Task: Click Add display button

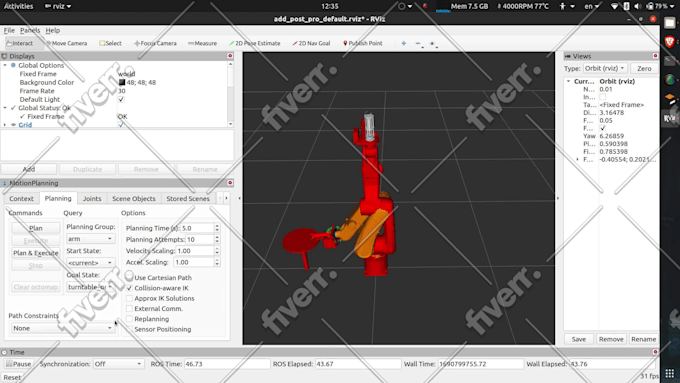Action: pos(29,169)
